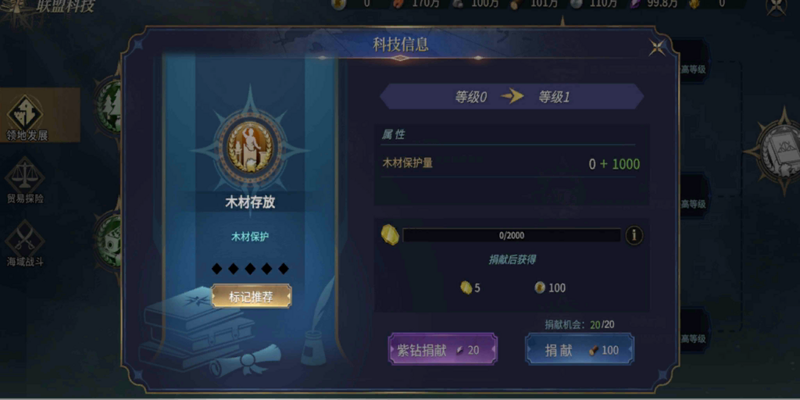This screenshot has width=800, height=400.
Task: Click the 木材存放 technology emblem icon
Action: click(x=250, y=147)
